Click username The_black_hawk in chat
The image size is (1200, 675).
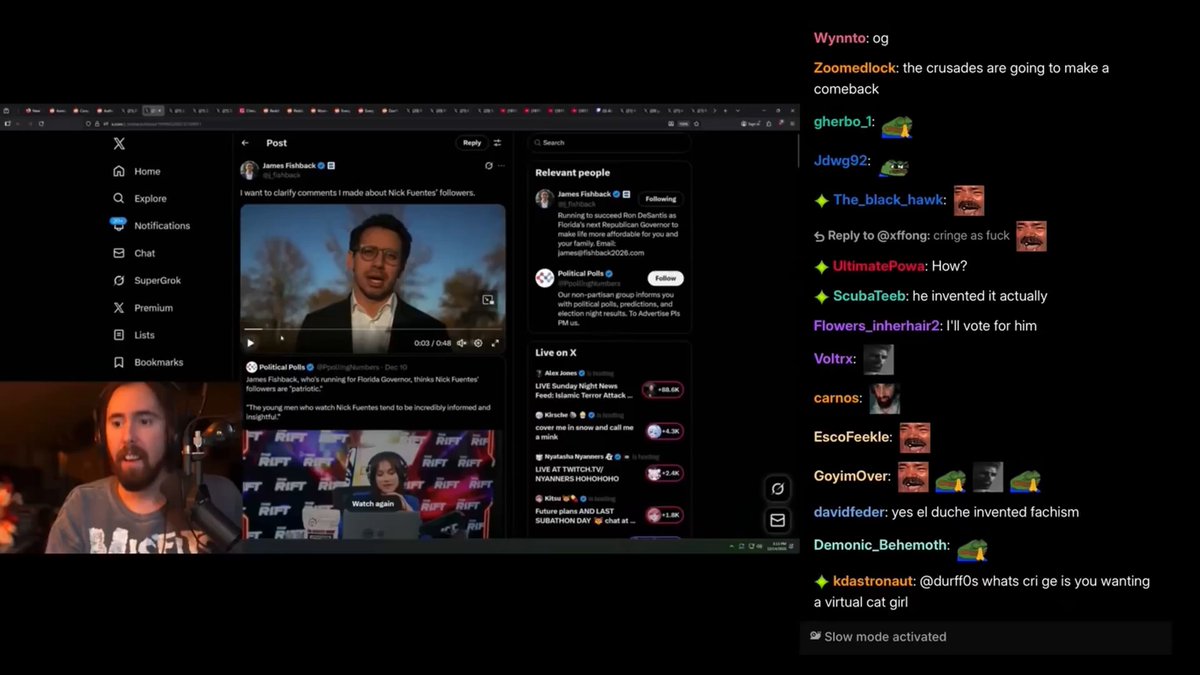pyautogui.click(x=888, y=200)
